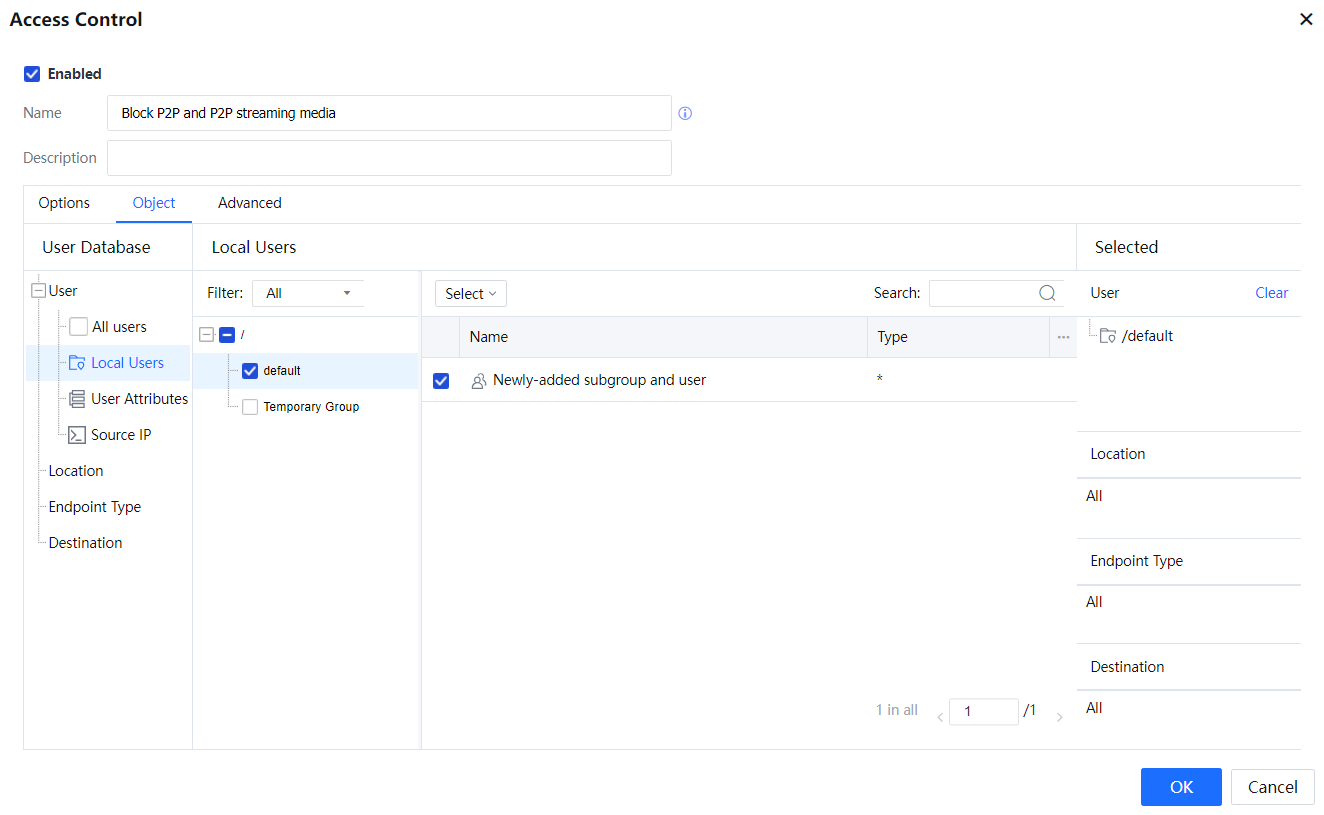Close the Access Control dialog
This screenshot has height=815, width=1324.
(1306, 19)
